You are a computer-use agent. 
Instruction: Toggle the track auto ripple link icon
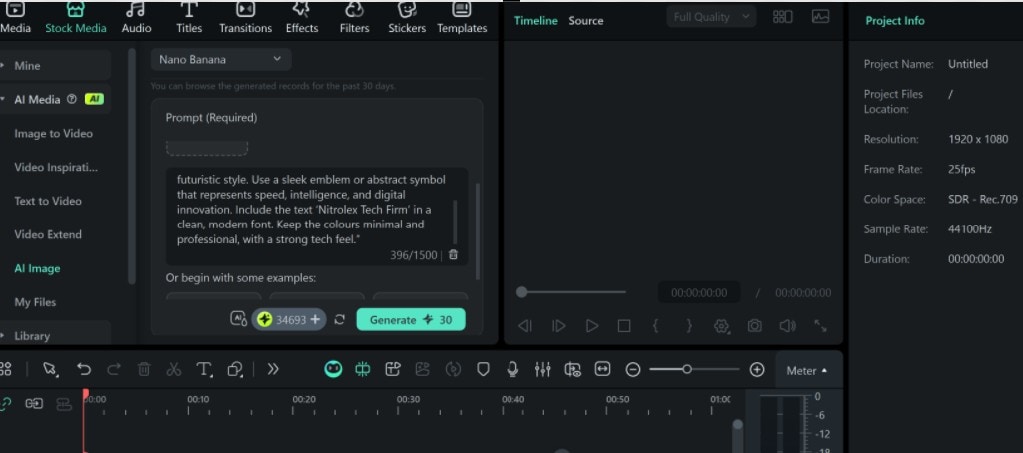[x=5, y=404]
